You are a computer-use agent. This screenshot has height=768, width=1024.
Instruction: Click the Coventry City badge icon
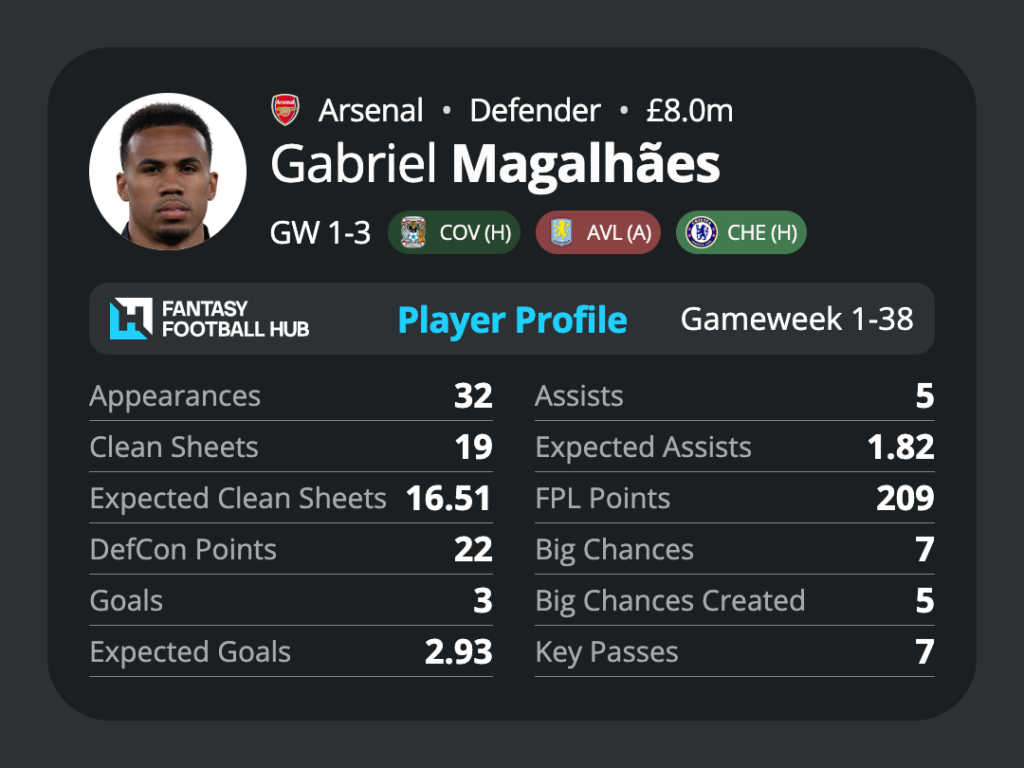[x=413, y=232]
